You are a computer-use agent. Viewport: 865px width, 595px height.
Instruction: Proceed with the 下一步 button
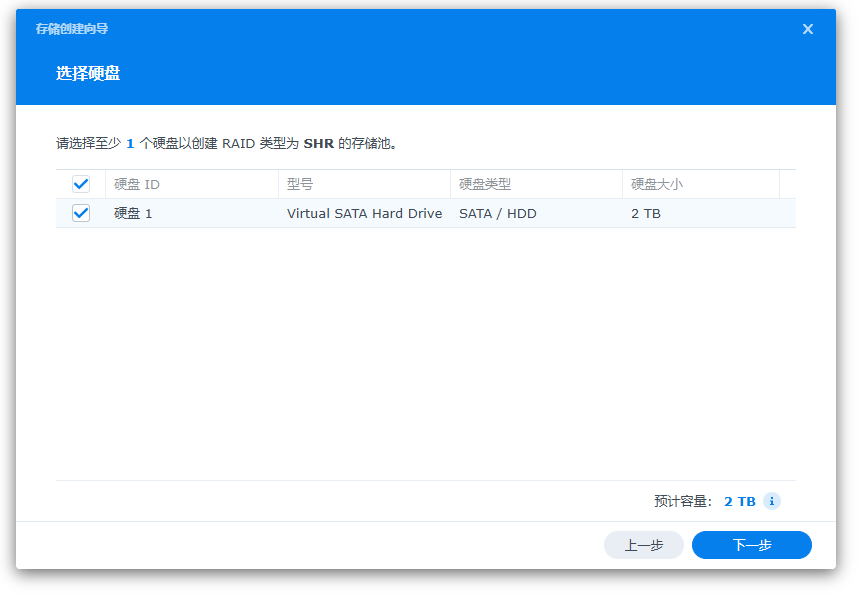(x=751, y=545)
